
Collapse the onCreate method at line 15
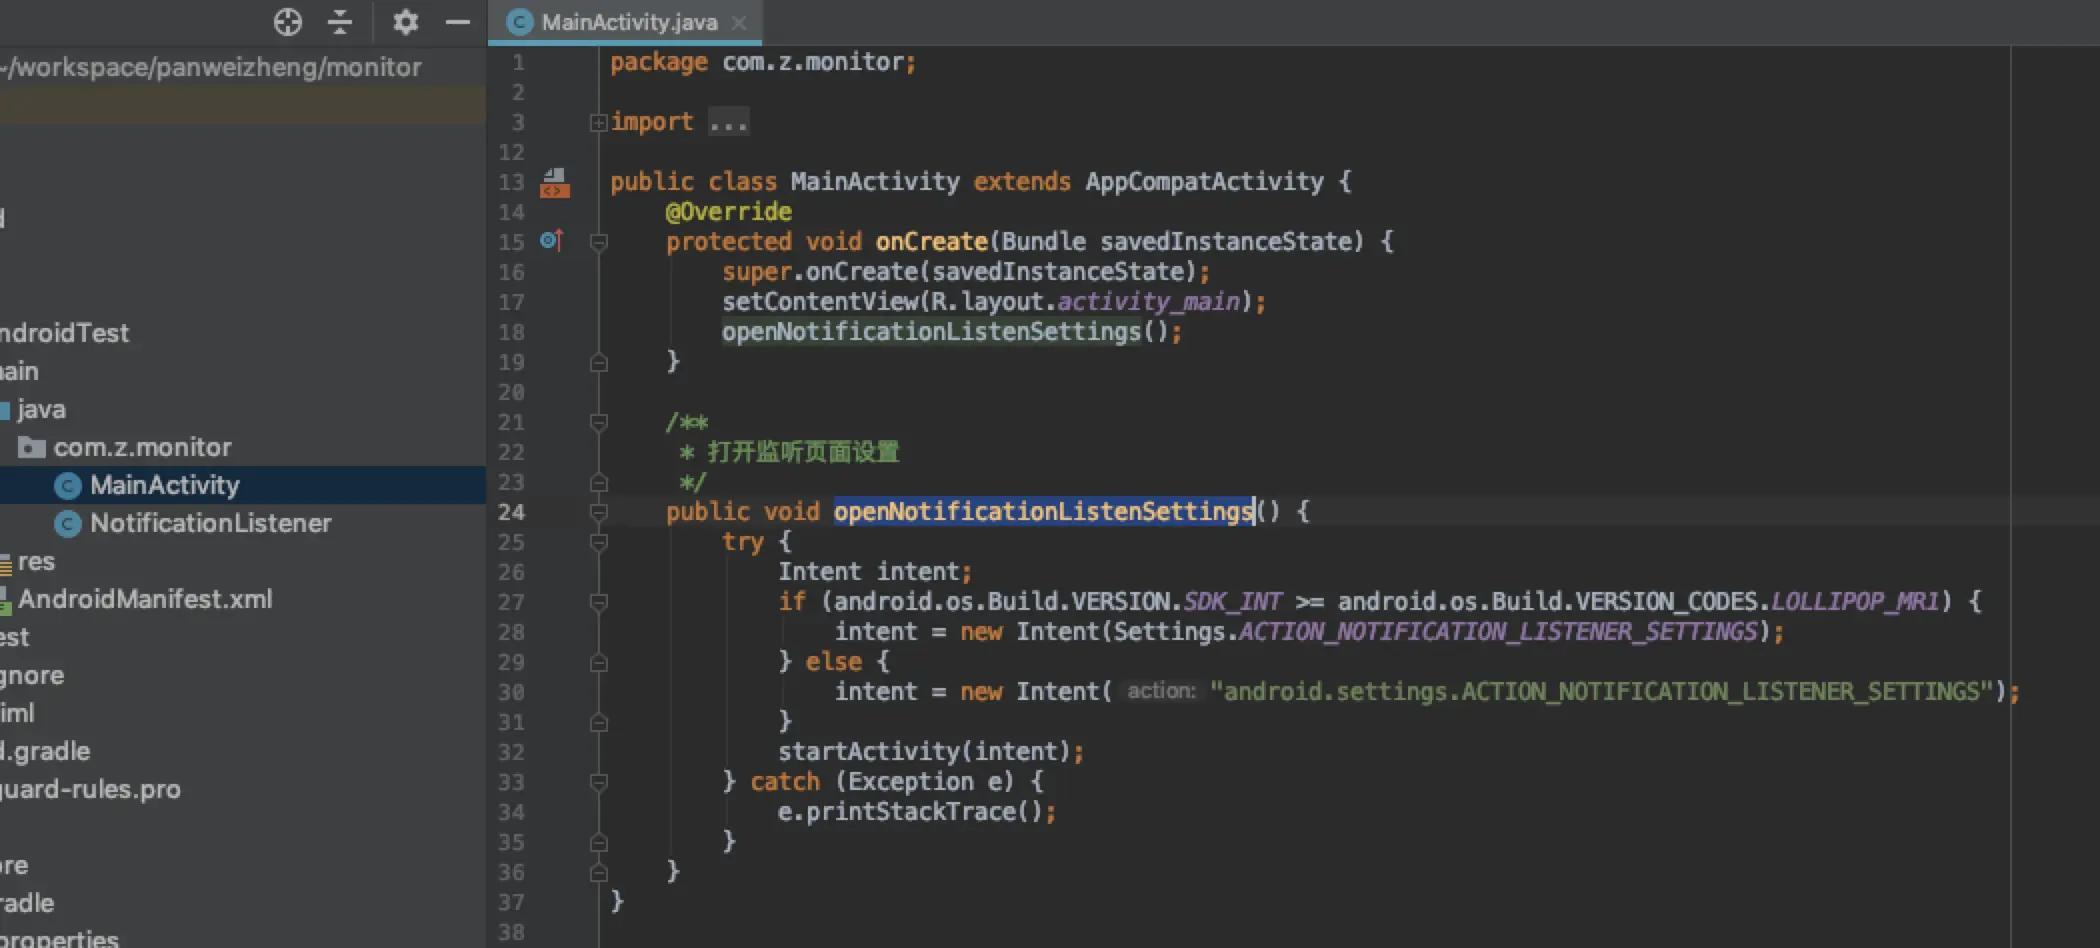click(x=598, y=242)
